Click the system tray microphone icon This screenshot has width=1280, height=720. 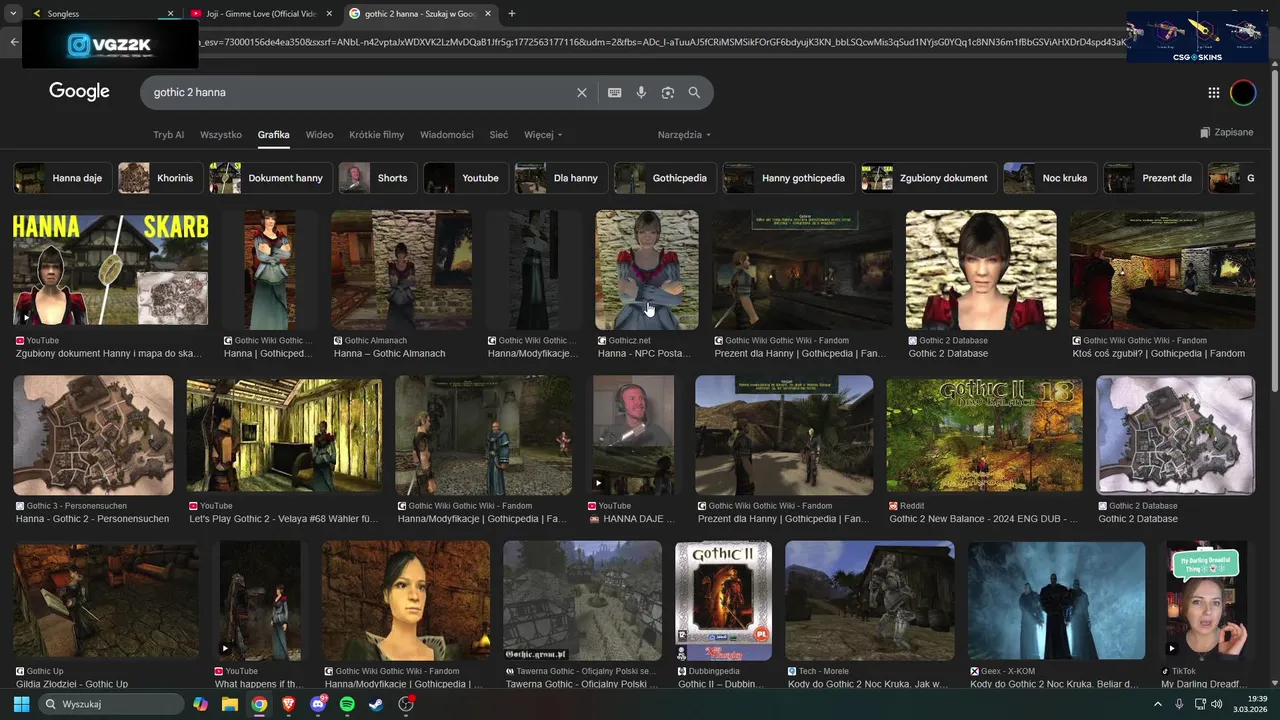tap(1179, 704)
